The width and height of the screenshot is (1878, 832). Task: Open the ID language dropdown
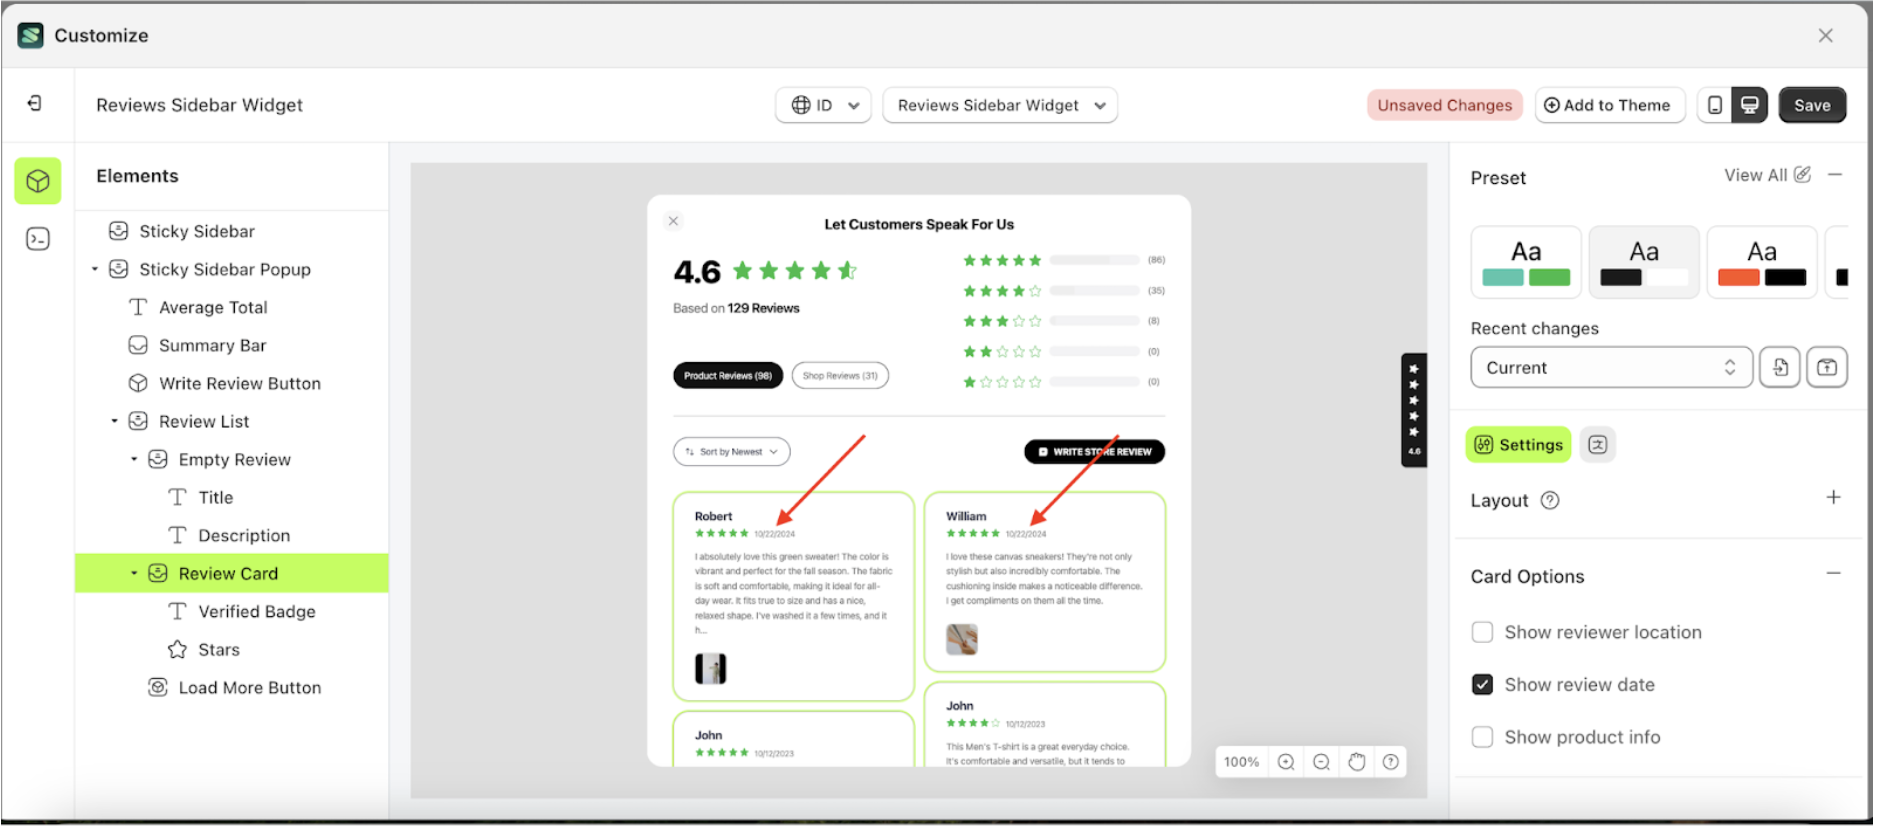[823, 105]
